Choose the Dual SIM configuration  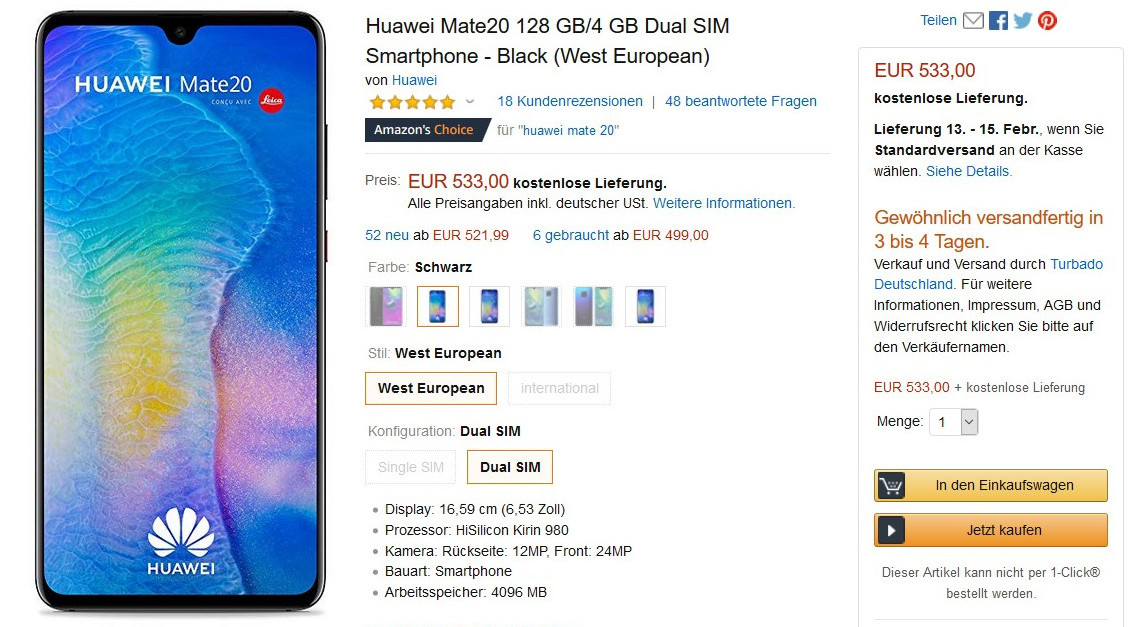click(x=510, y=468)
